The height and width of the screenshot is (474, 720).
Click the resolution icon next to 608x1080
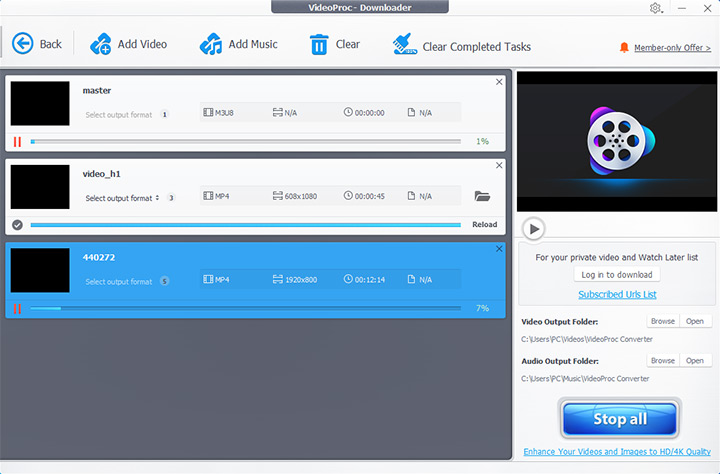tap(277, 196)
